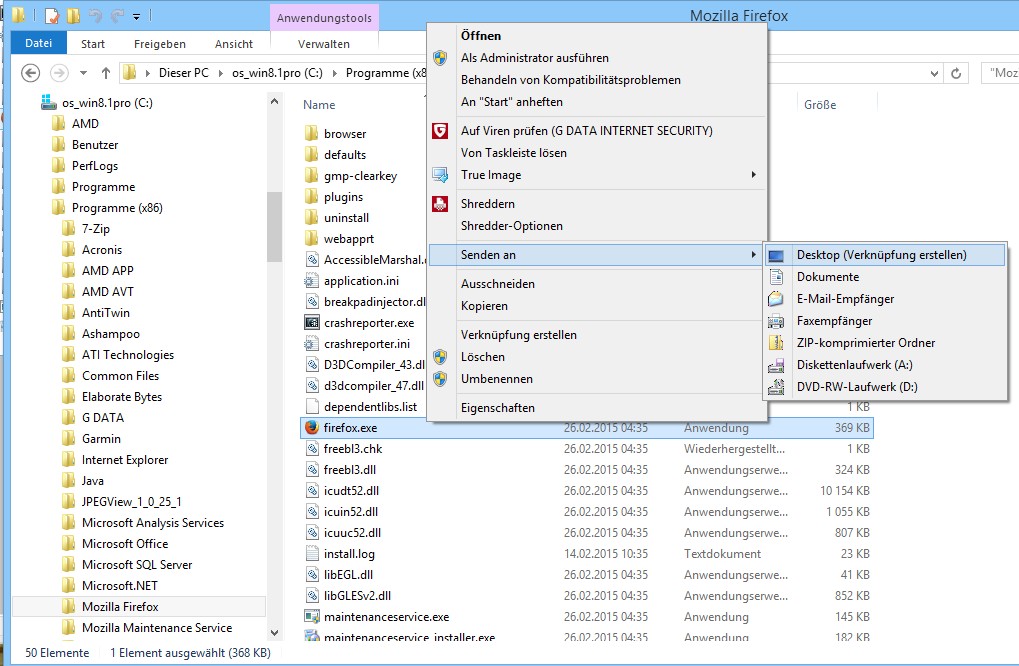Click the ZIP-komprimierter Ordner icon

(x=776, y=343)
